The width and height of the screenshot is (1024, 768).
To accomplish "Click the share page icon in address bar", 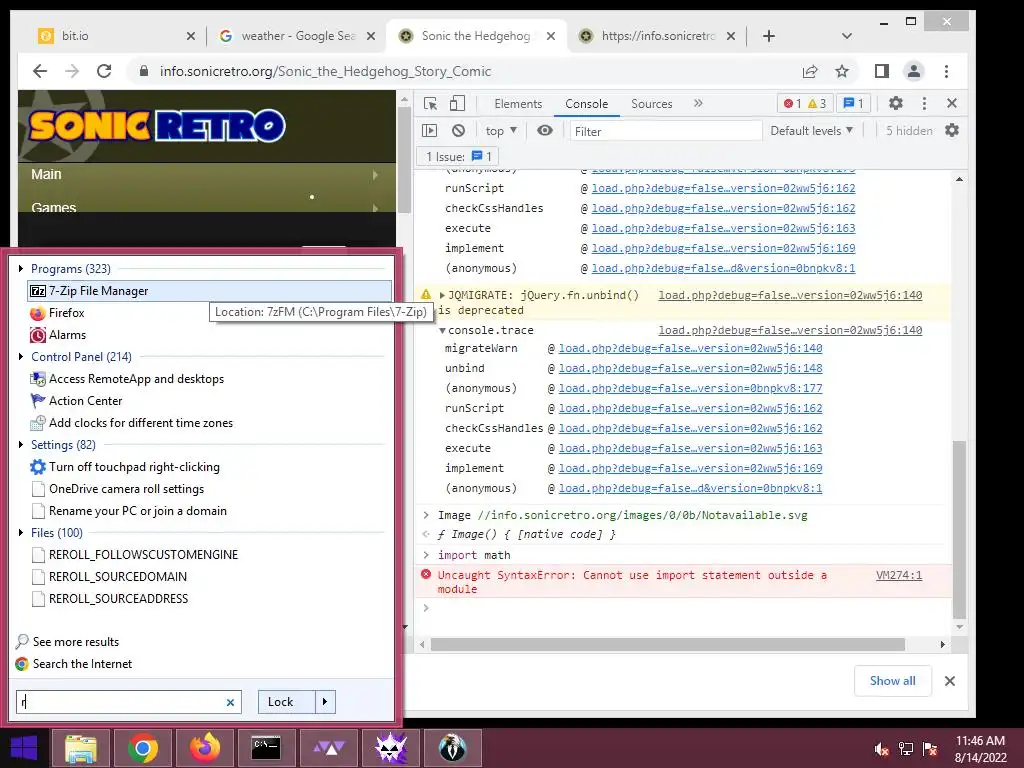I will point(810,71).
